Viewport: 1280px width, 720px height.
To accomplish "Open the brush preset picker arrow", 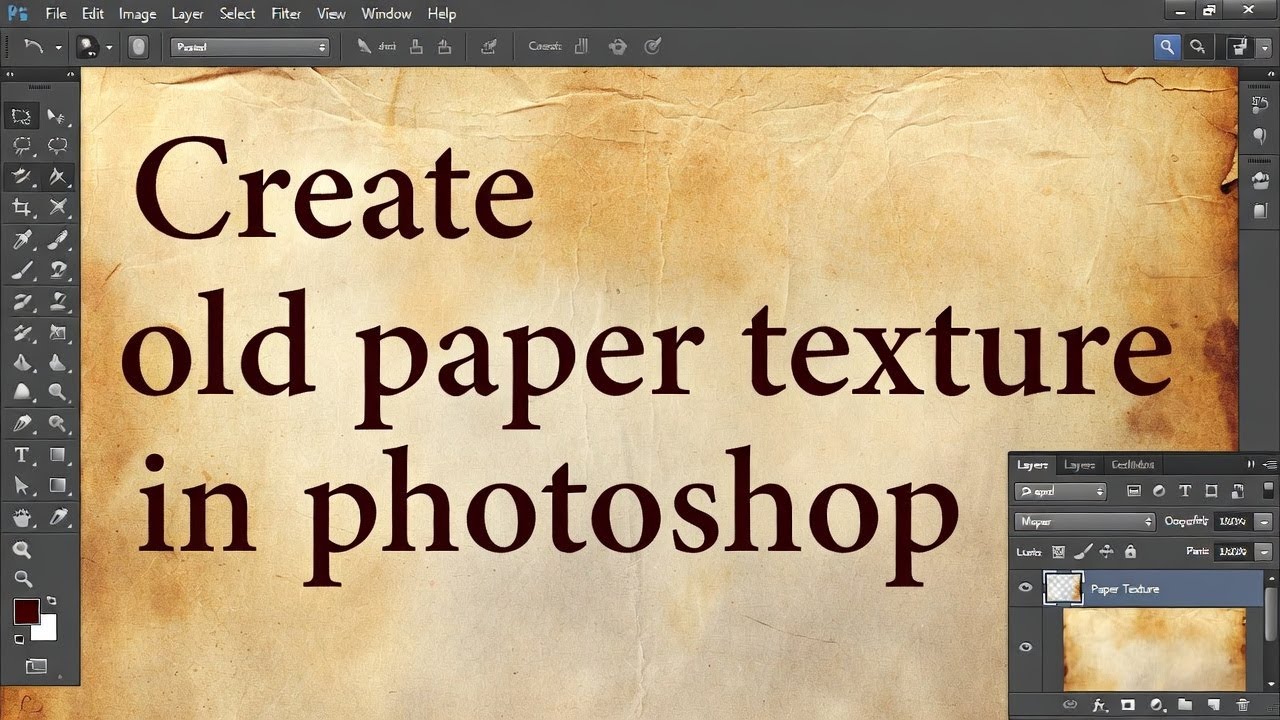I will click(109, 48).
